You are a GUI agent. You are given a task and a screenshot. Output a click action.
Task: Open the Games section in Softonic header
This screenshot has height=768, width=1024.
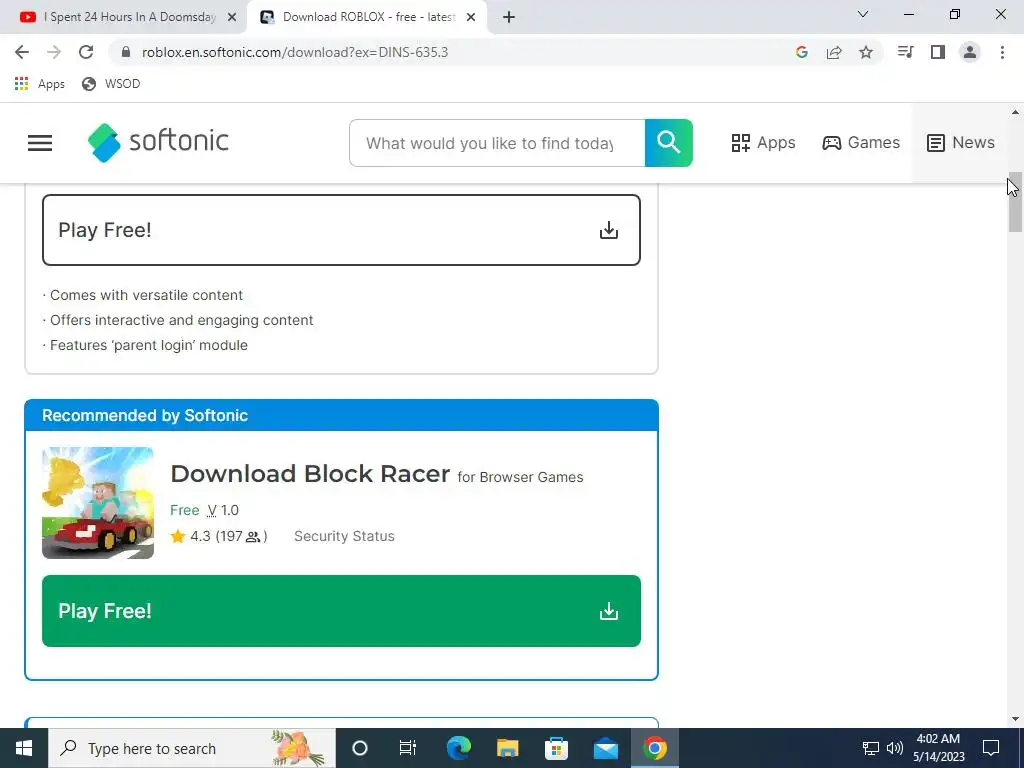pos(861,142)
